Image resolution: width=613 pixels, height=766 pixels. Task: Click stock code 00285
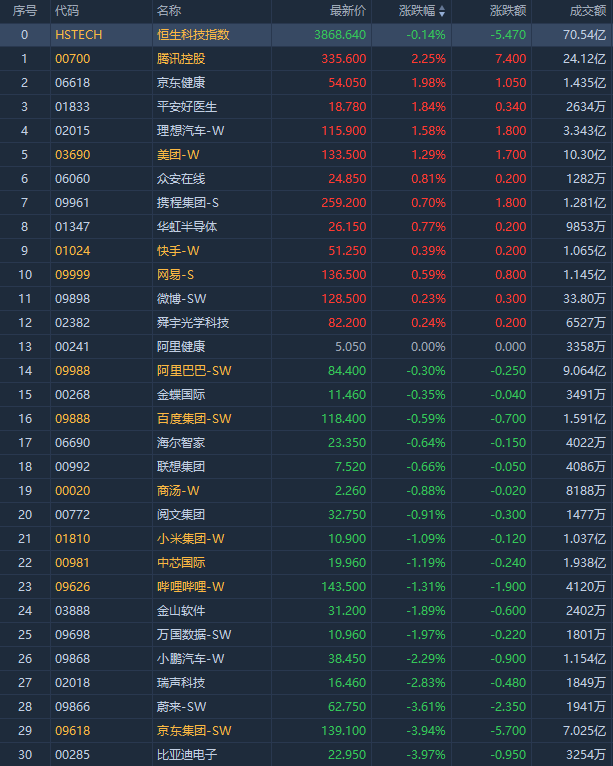[73, 754]
